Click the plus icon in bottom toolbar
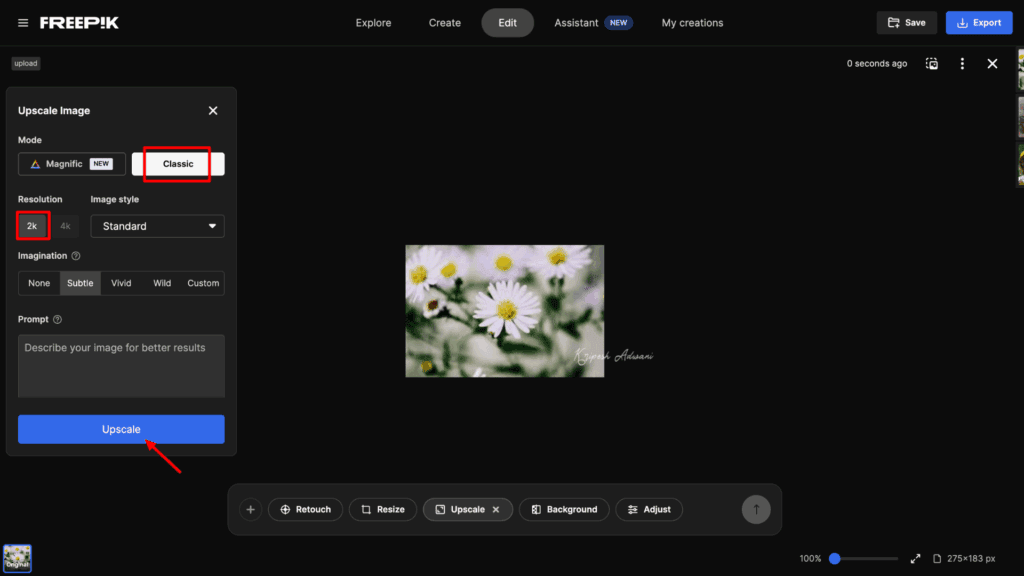The height and width of the screenshot is (576, 1024). 250,510
